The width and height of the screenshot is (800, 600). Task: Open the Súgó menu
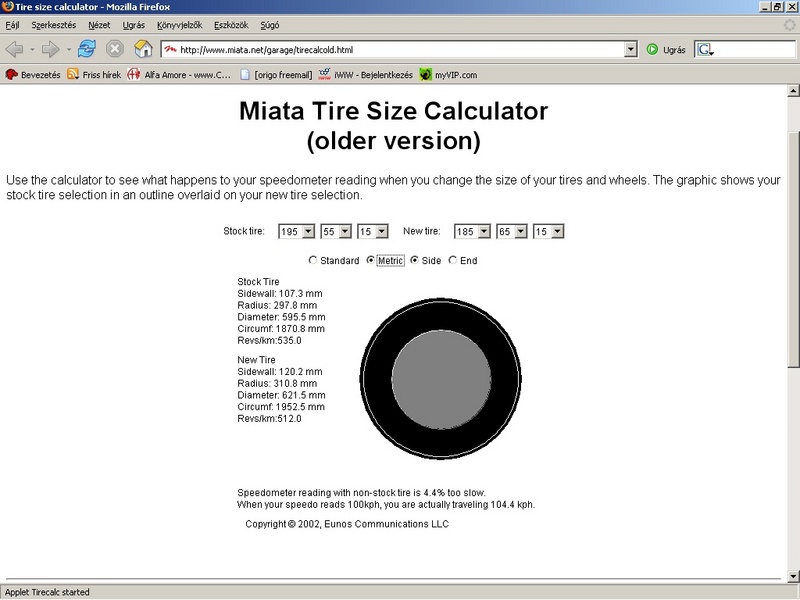tap(270, 25)
